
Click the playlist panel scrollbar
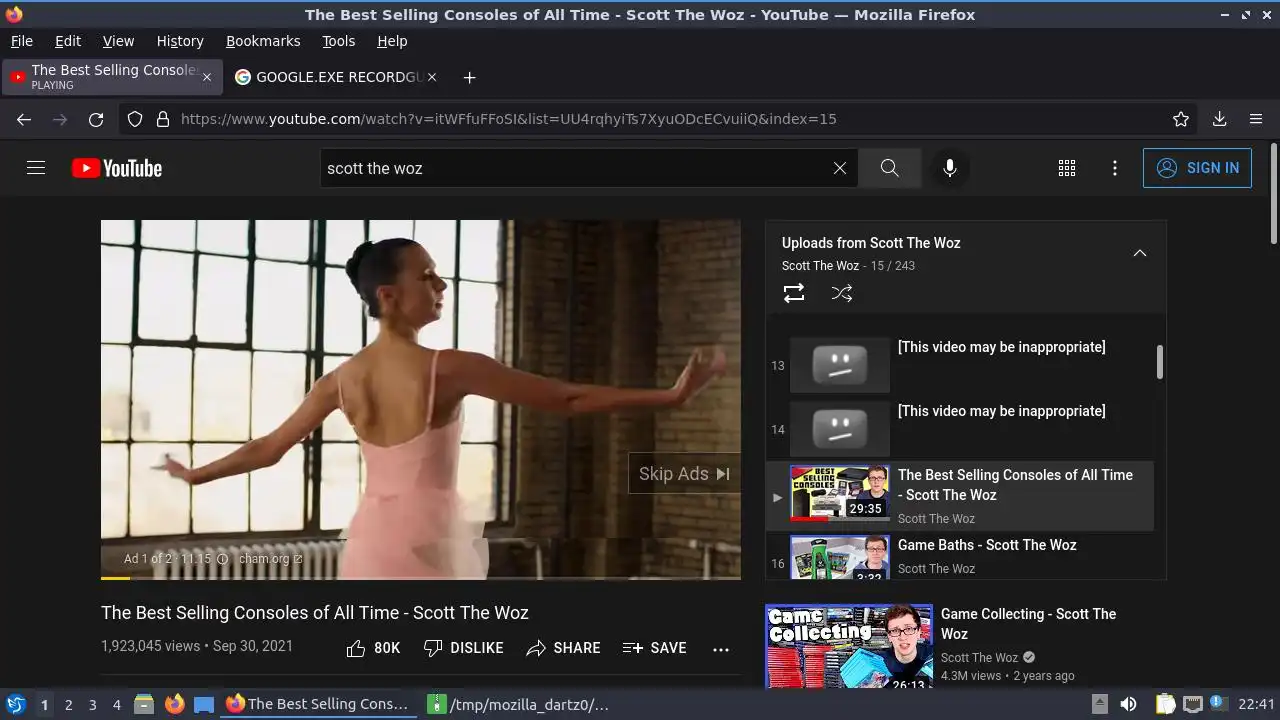click(x=1160, y=362)
